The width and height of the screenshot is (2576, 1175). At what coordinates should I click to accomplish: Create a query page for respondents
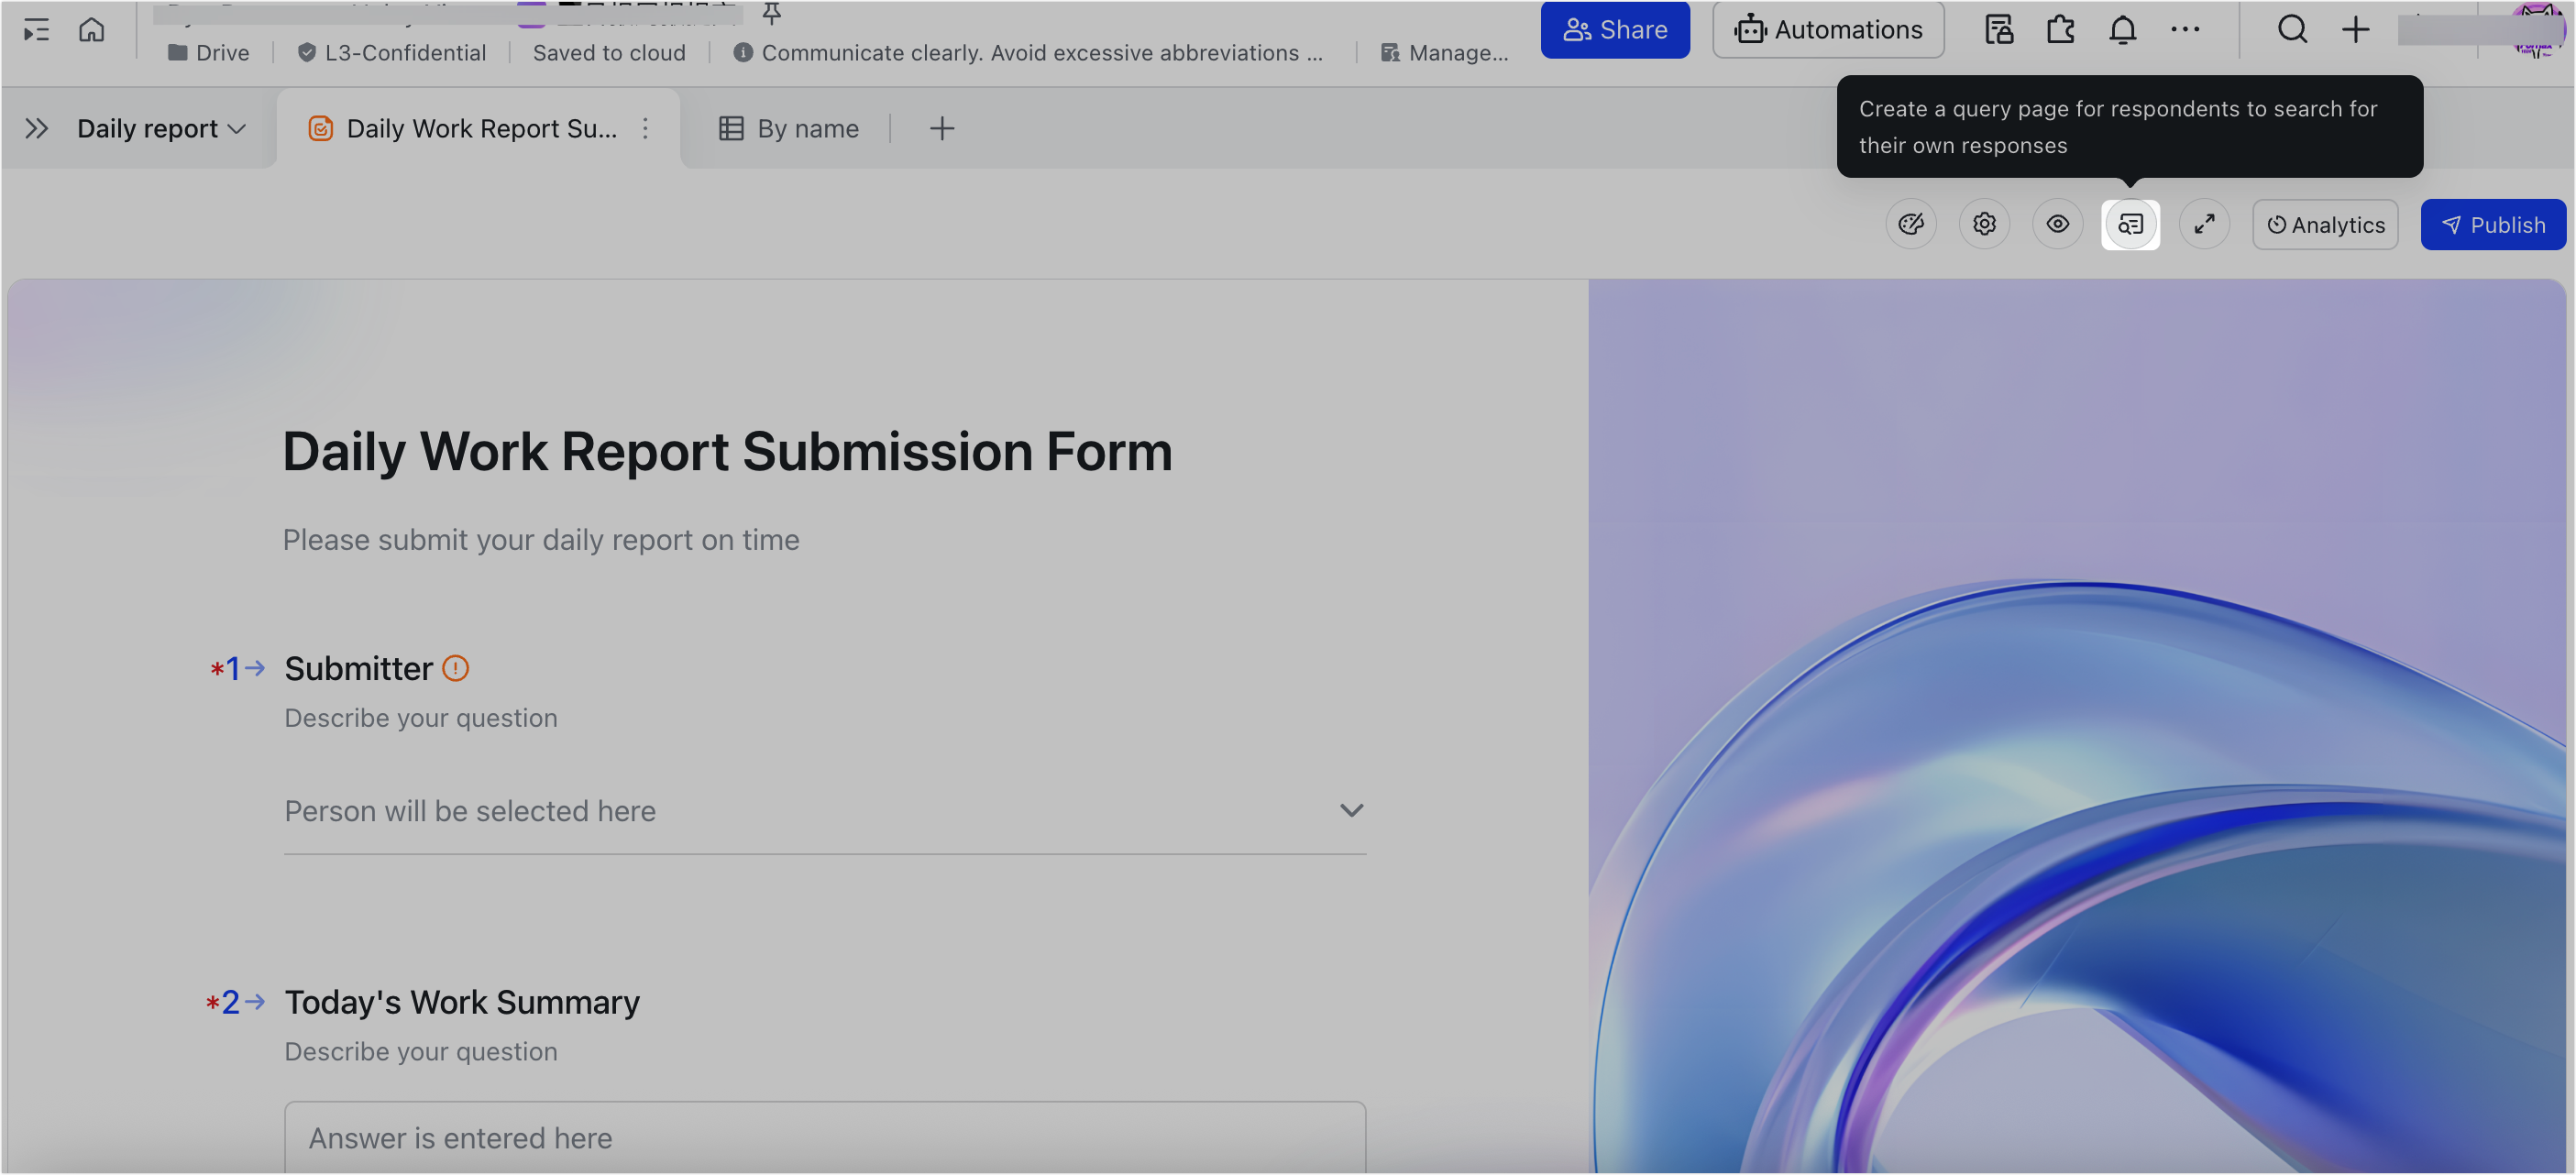[2130, 225]
